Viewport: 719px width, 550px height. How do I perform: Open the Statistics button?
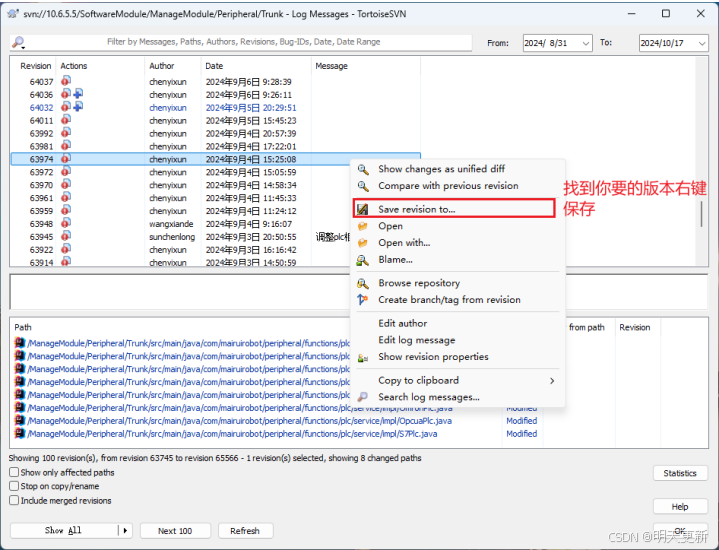pyautogui.click(x=680, y=473)
